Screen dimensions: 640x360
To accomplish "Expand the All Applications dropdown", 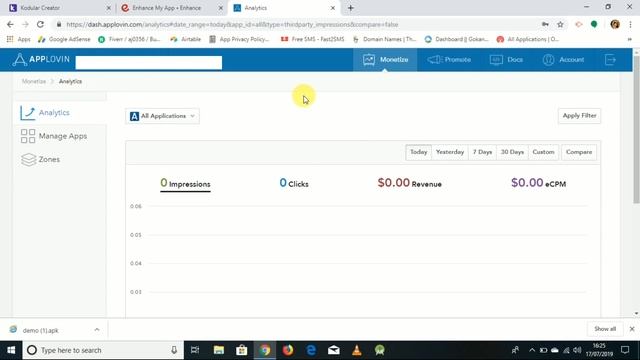I will pos(162,116).
